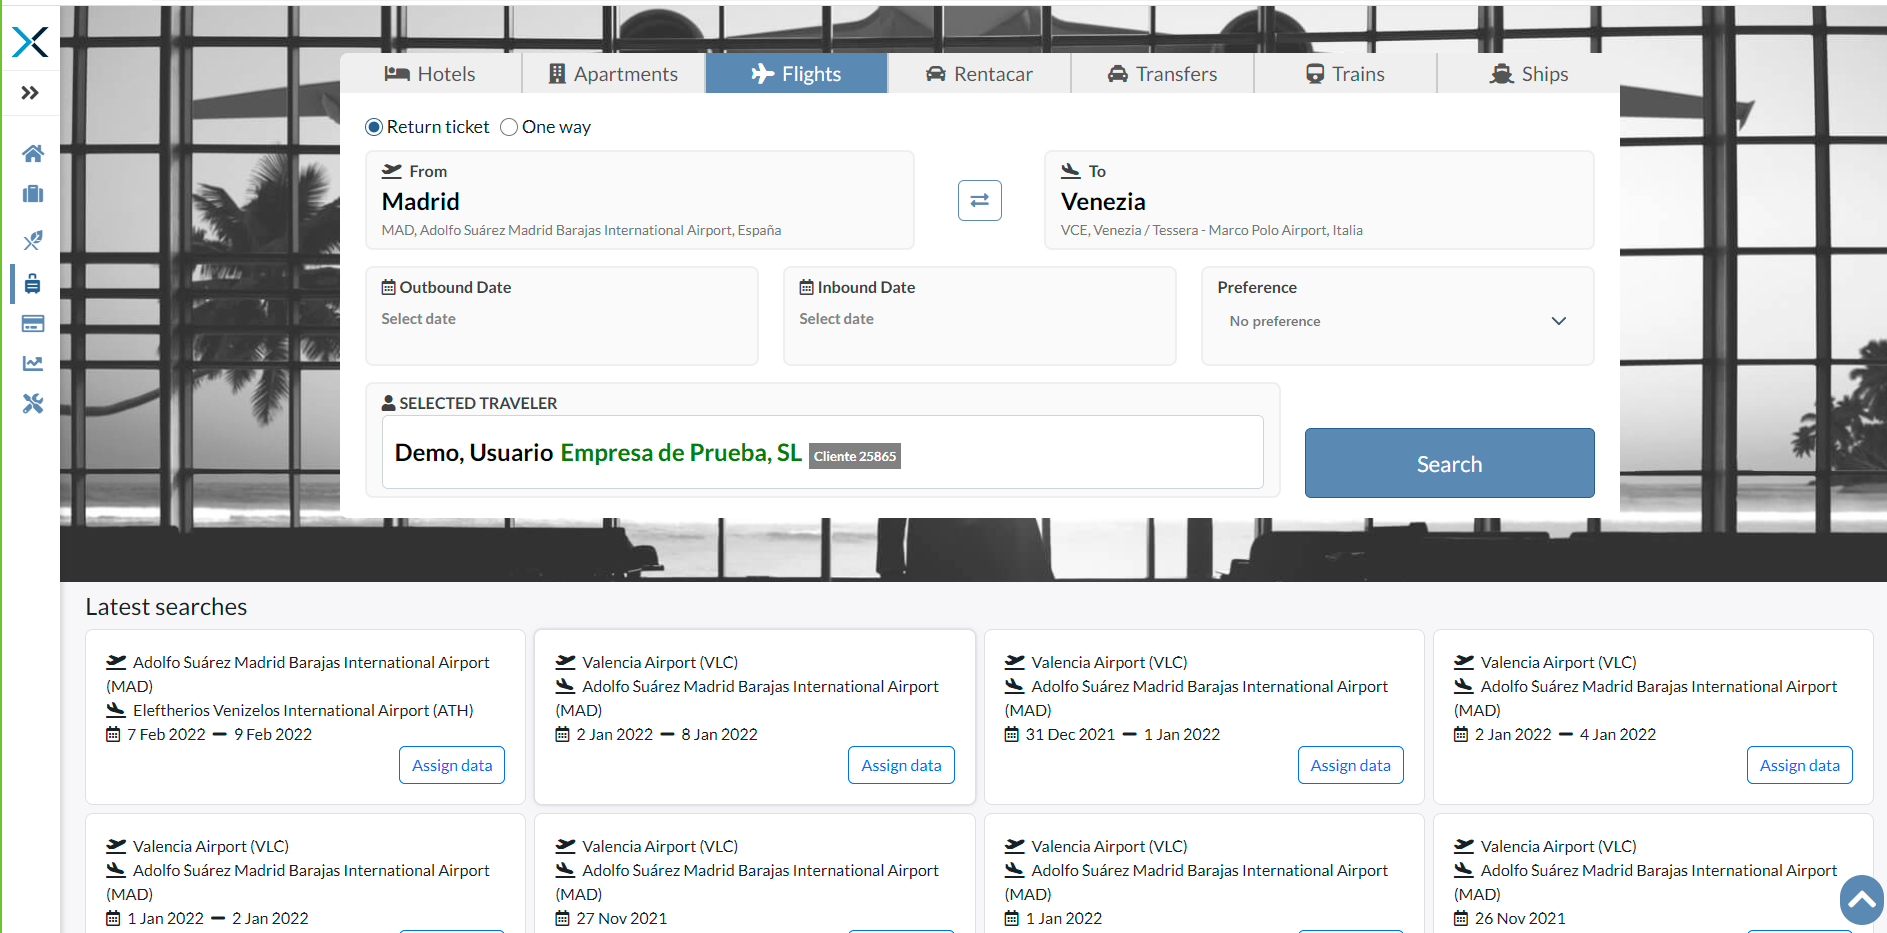Open the wrench and screwdriver sidebar icon
This screenshot has height=933, width=1887.
33,403
